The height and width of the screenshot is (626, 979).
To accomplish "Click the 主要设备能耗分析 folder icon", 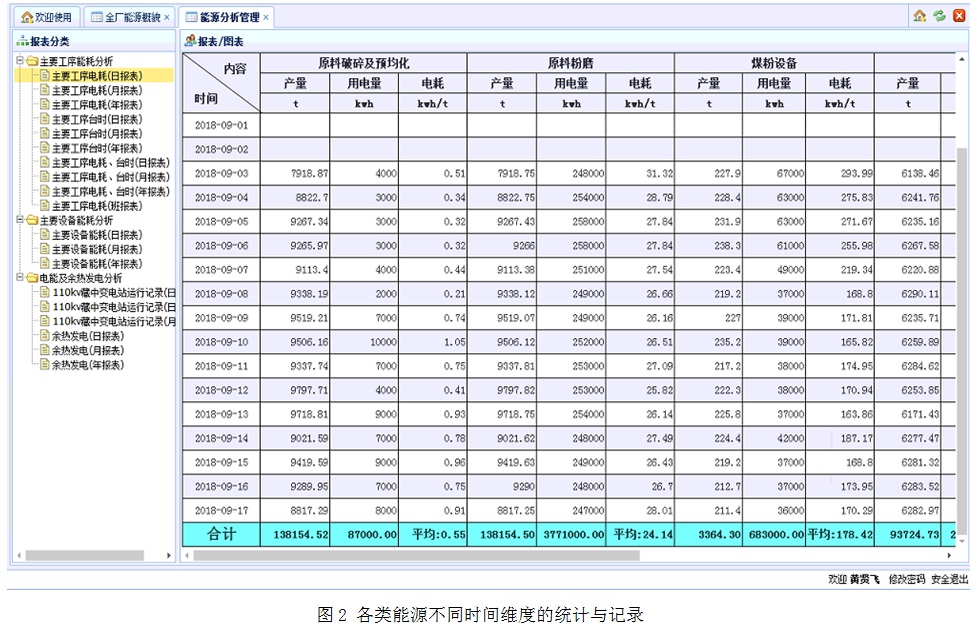I will [32, 221].
